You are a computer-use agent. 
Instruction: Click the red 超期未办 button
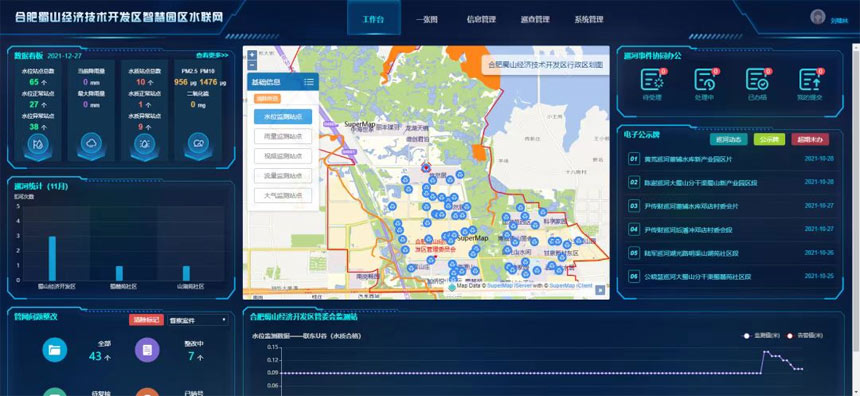[x=810, y=139]
